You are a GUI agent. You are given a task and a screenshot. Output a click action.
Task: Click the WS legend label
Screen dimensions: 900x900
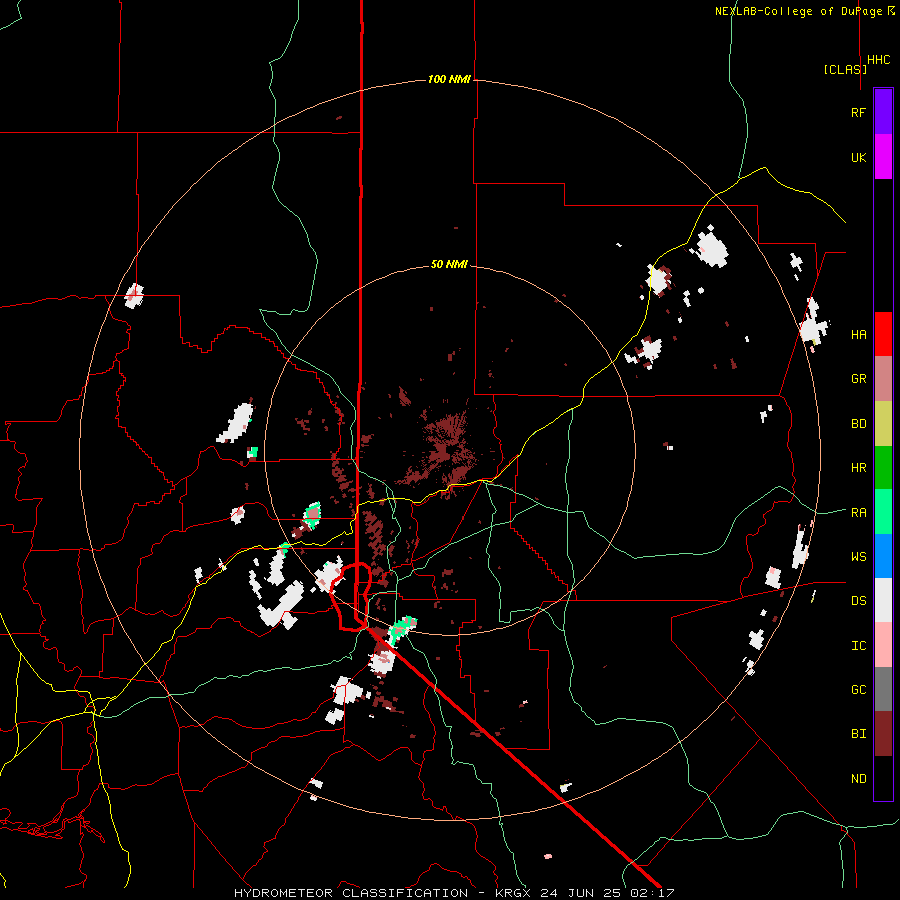coord(858,557)
